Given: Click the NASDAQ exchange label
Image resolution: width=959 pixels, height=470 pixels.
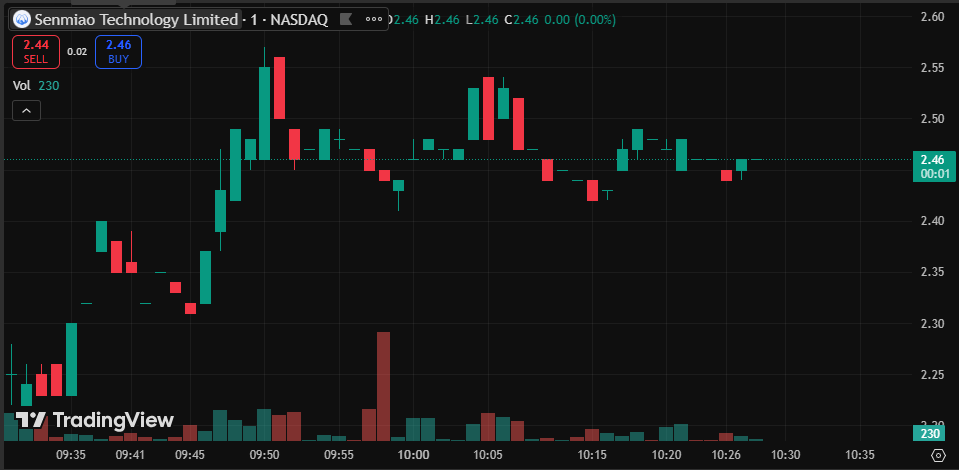Looking at the screenshot, I should tap(299, 20).
